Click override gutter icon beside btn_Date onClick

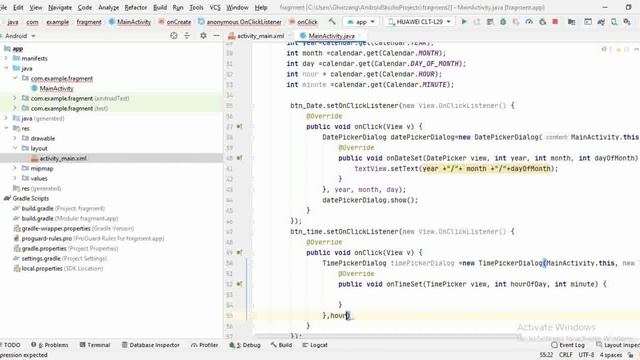(x=240, y=127)
